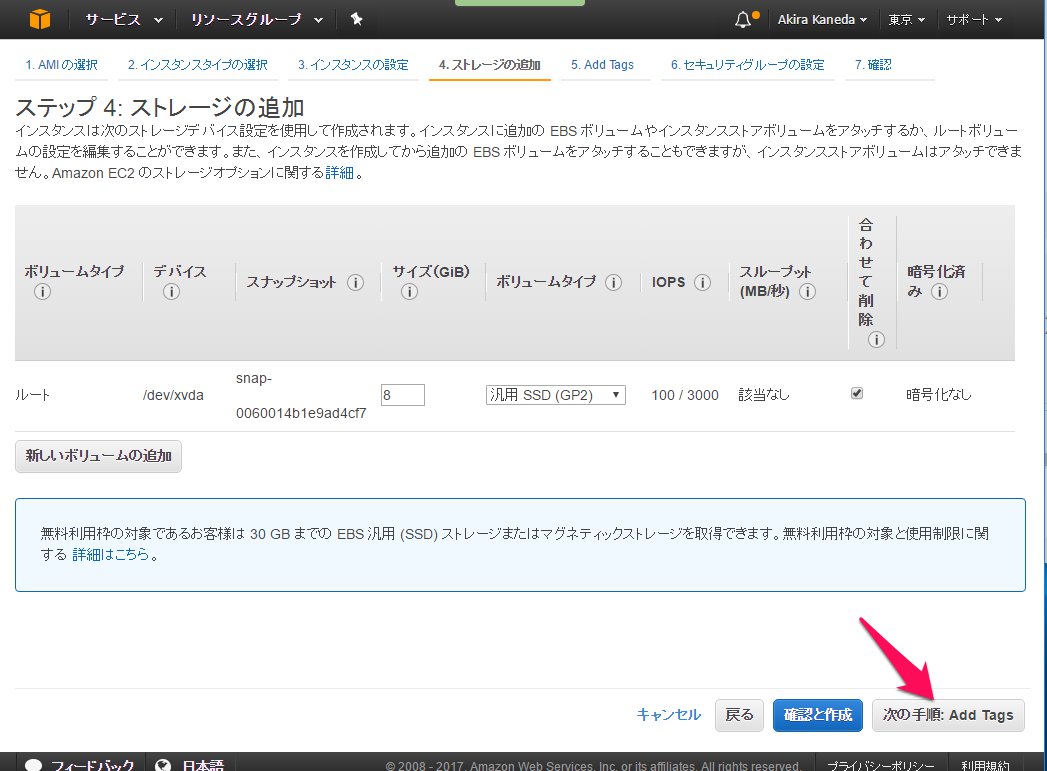Open the notifications bell icon
1047x771 pixels.
(743, 20)
